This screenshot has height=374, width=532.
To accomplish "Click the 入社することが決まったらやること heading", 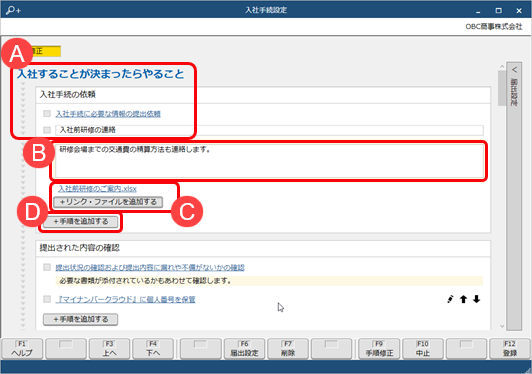I will 100,74.
